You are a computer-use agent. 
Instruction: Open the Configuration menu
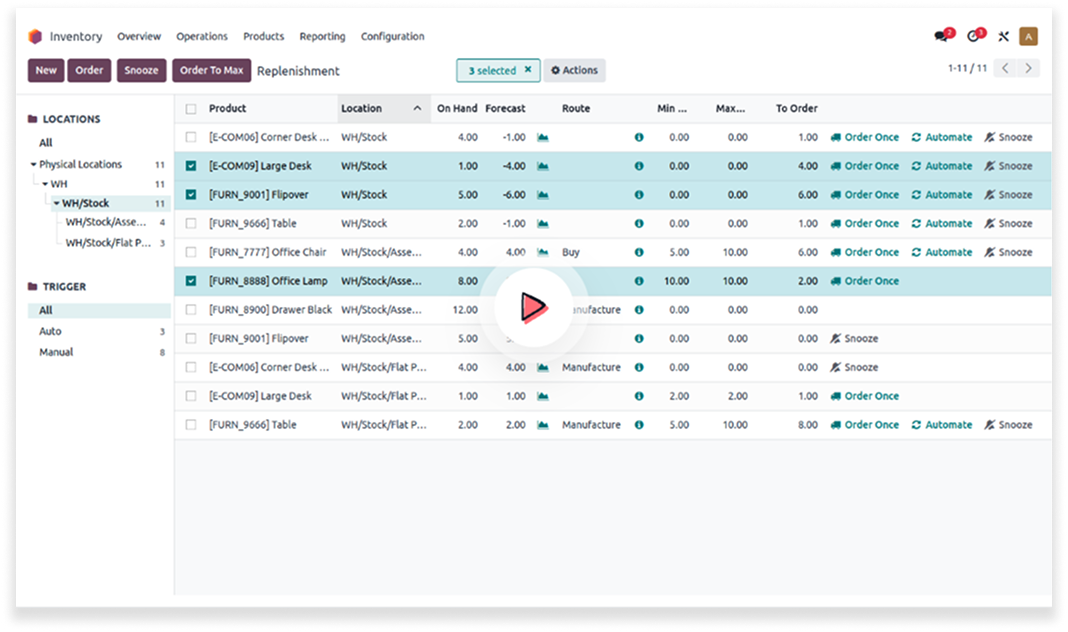[392, 37]
